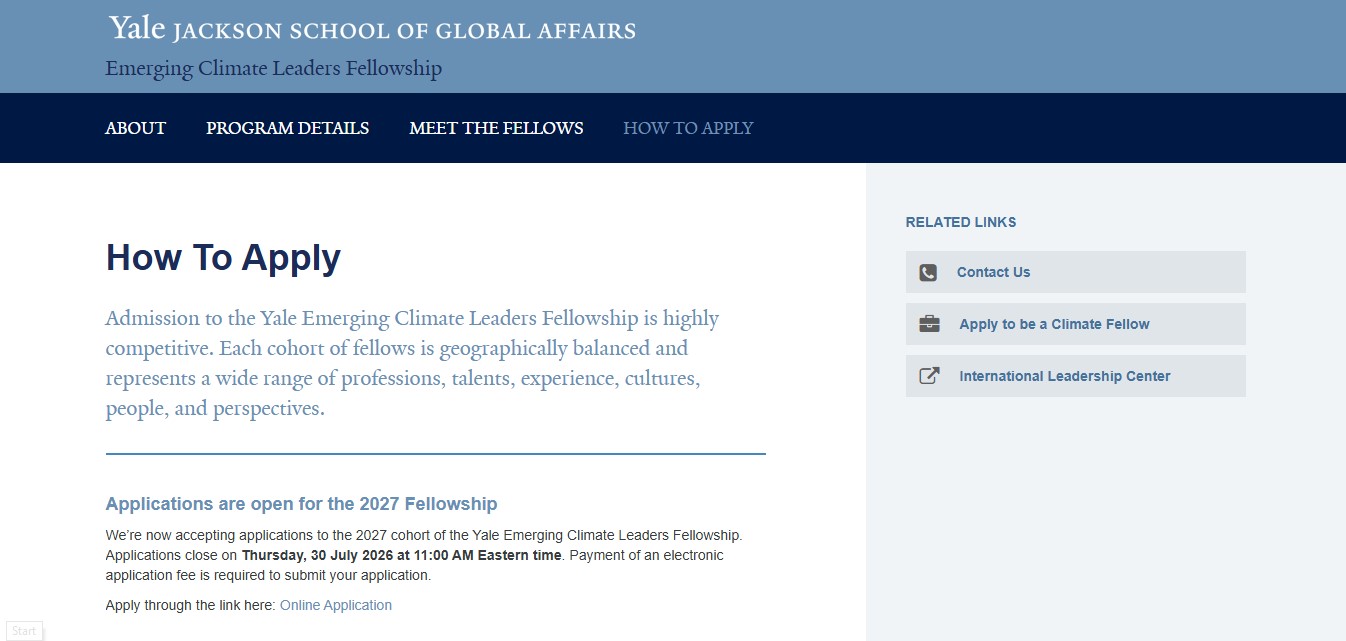The width and height of the screenshot is (1346, 641).
Task: Open the Online Application link
Action: (336, 605)
